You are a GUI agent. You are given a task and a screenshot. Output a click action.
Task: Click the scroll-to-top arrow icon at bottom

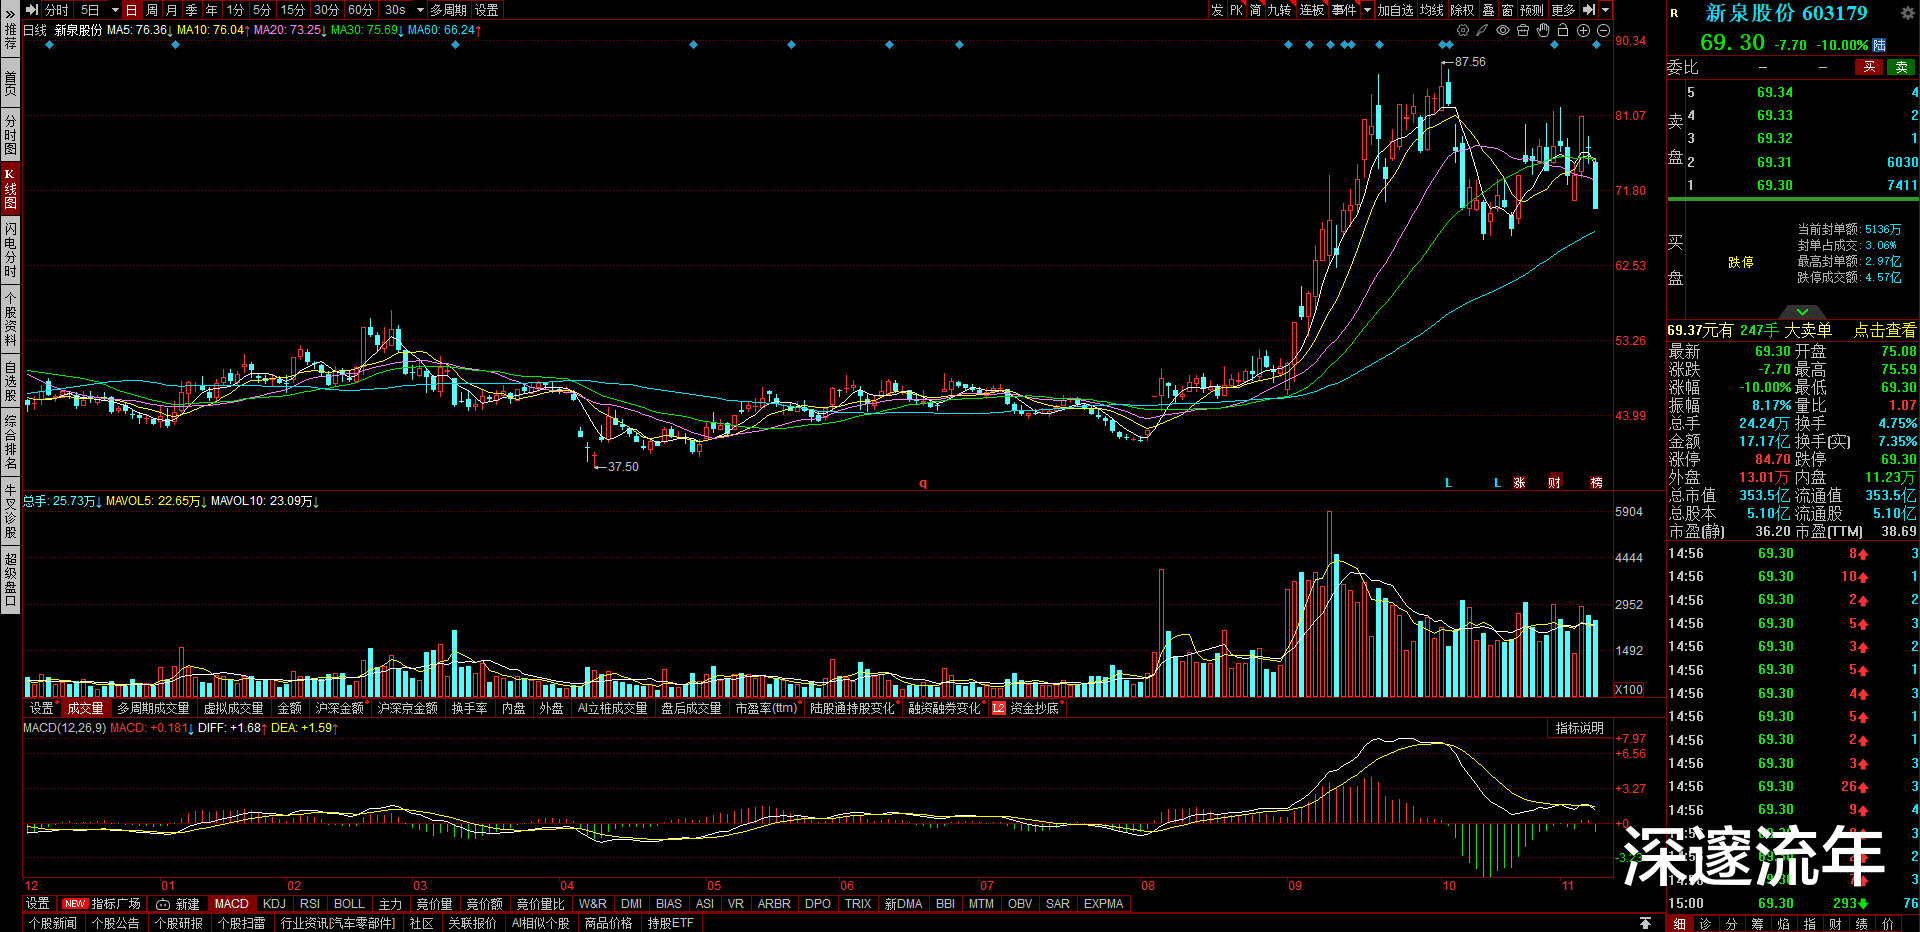click(x=1645, y=923)
